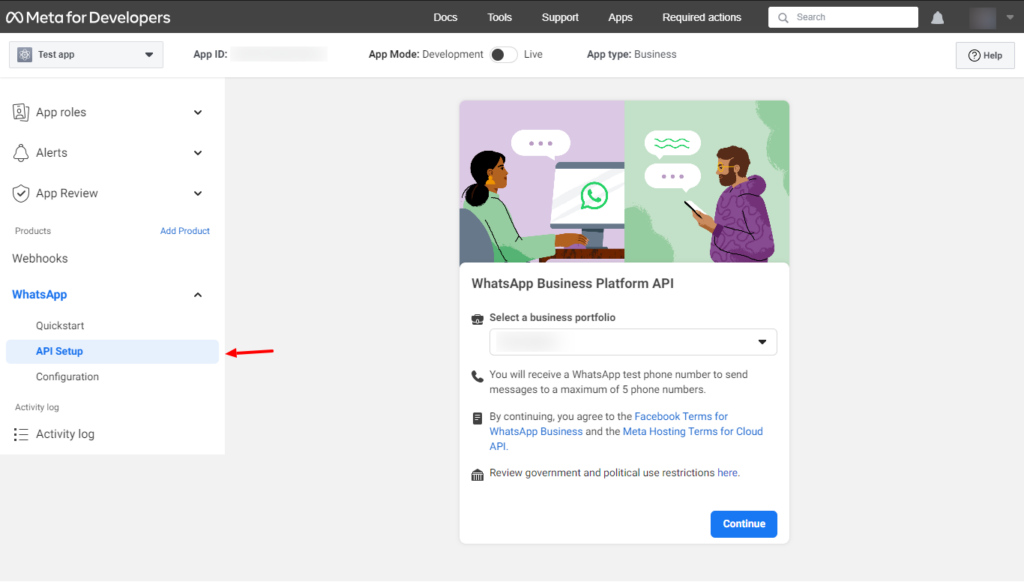Click the Meta for Developers logo
Viewport: 1024px width, 582px height.
88,17
